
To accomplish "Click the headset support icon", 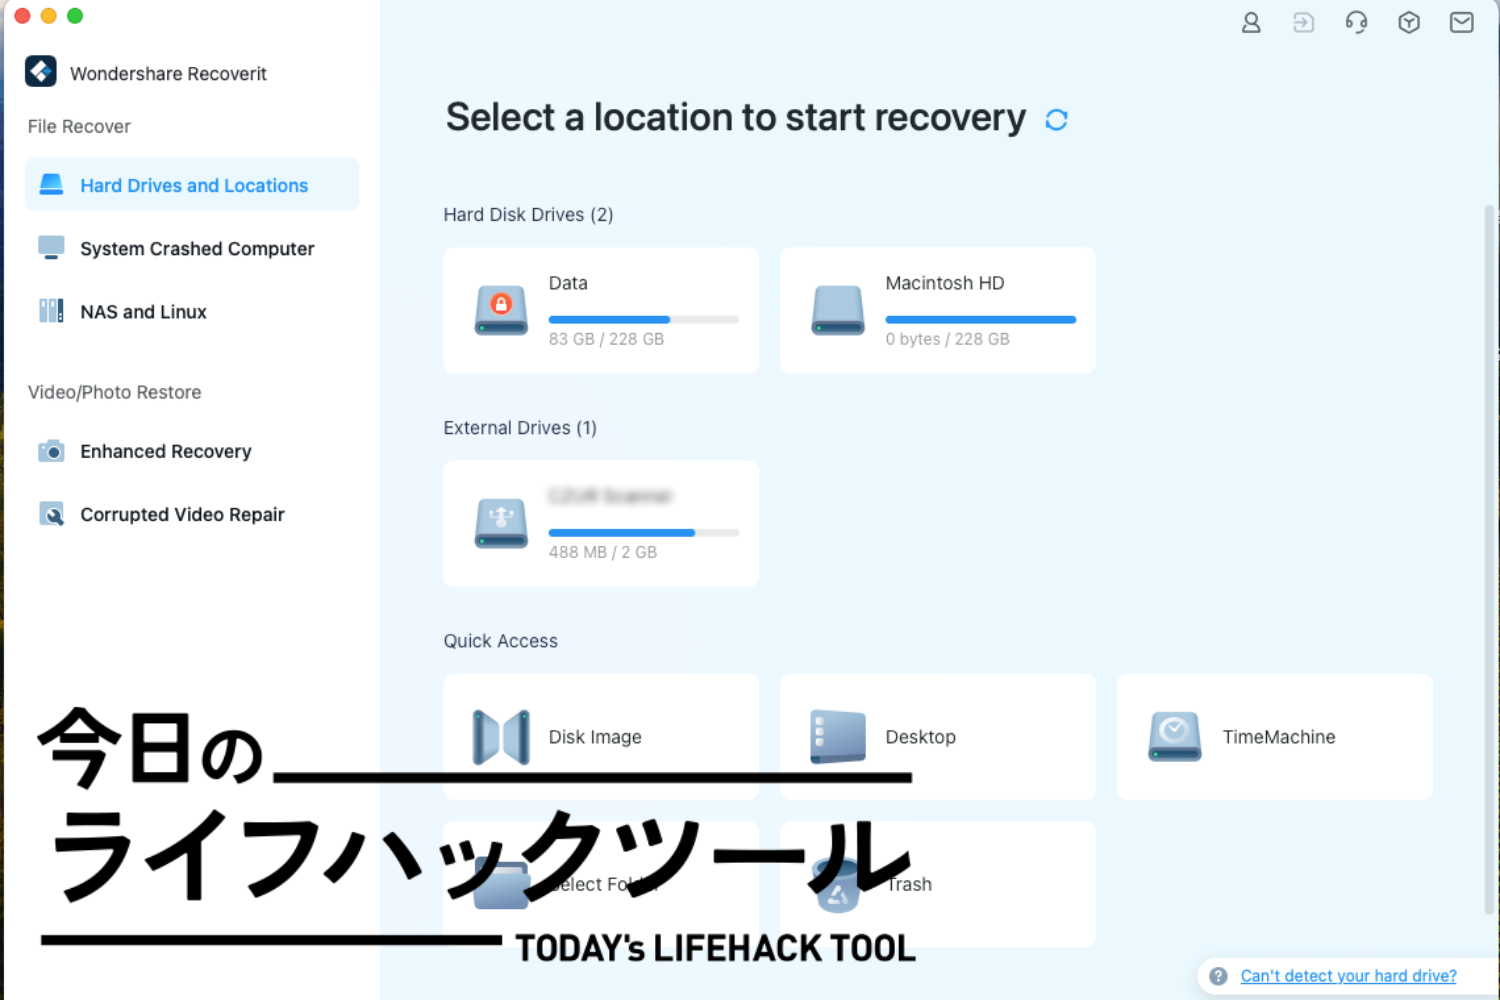I will coord(1356,22).
